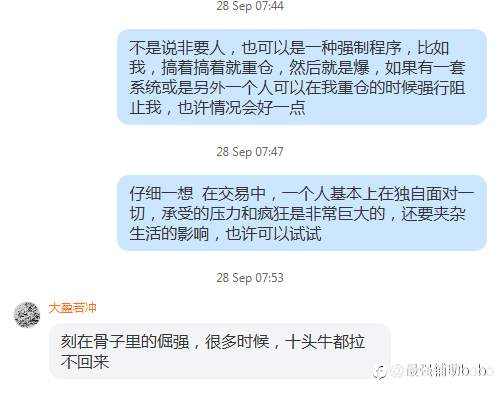Click the last line 不回来
Viewport: 500px width, 400px height.
click(85, 361)
